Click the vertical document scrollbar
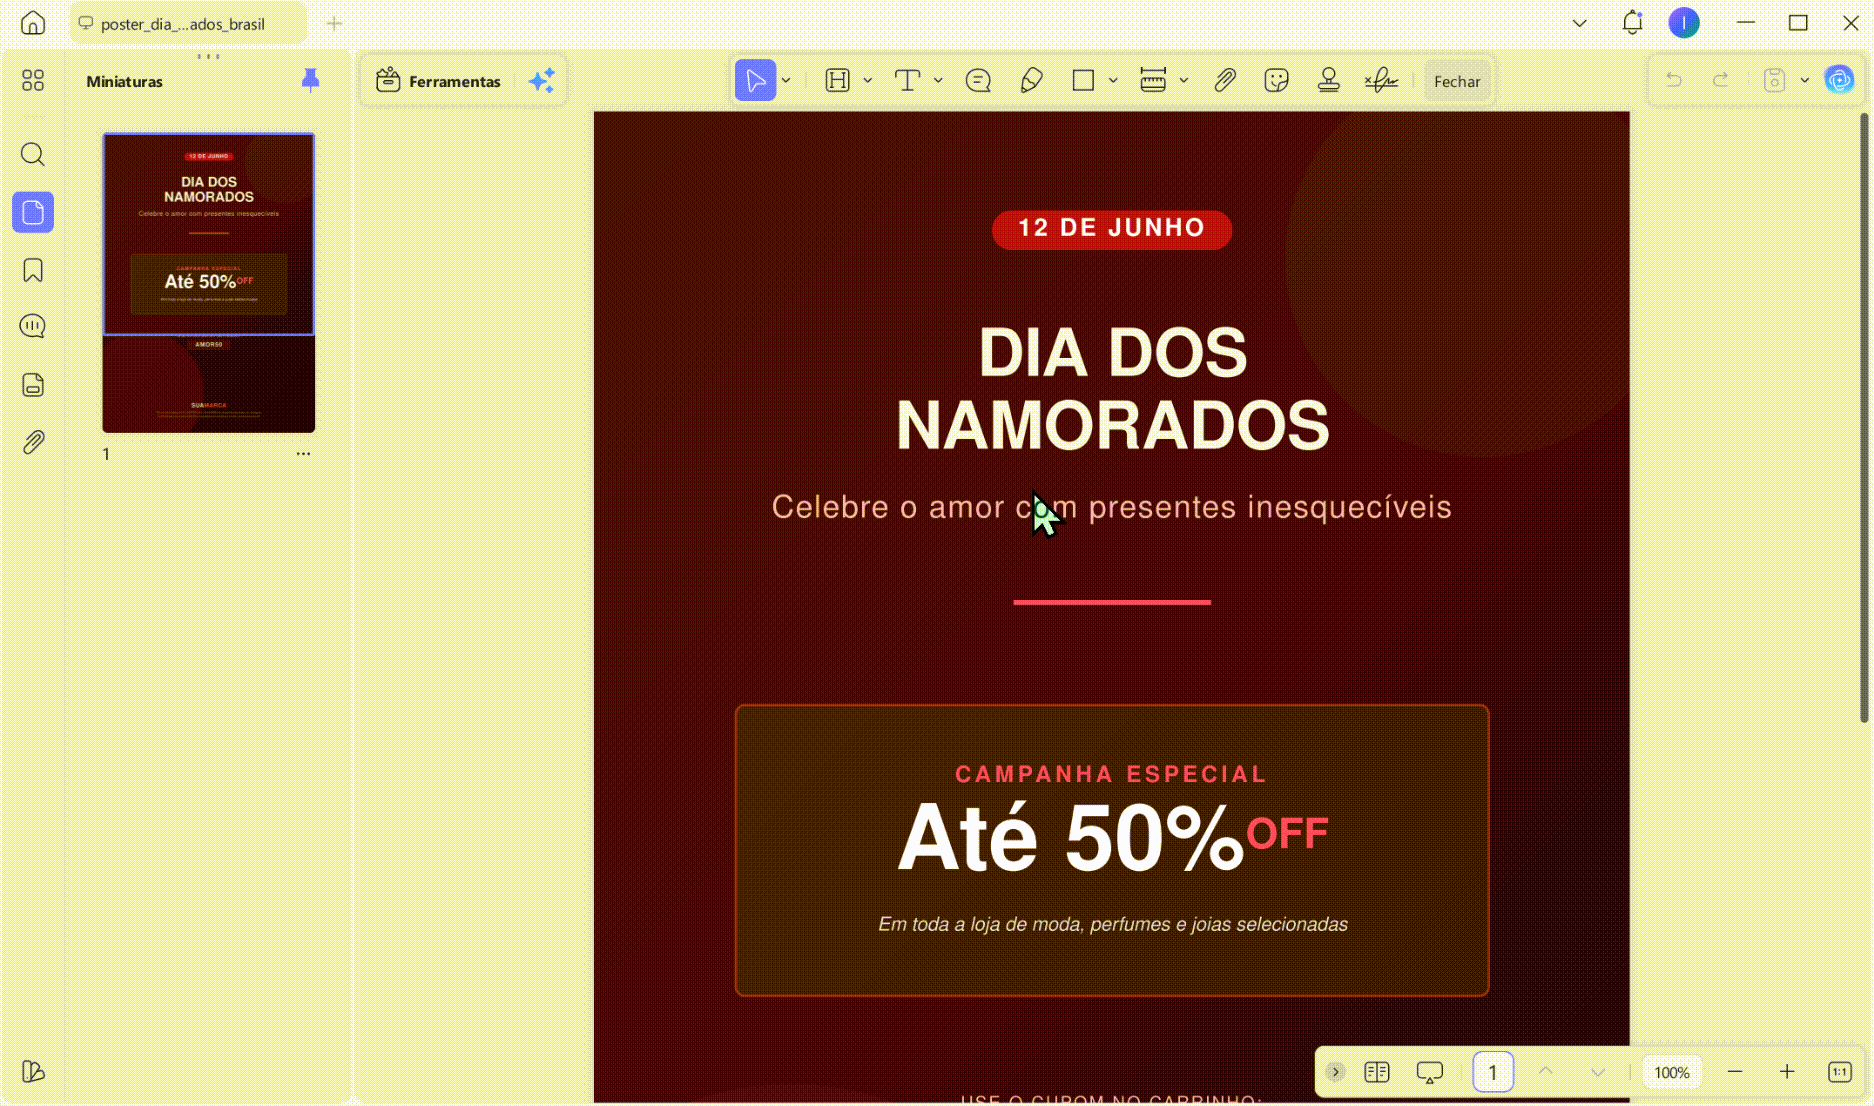 click(1864, 418)
